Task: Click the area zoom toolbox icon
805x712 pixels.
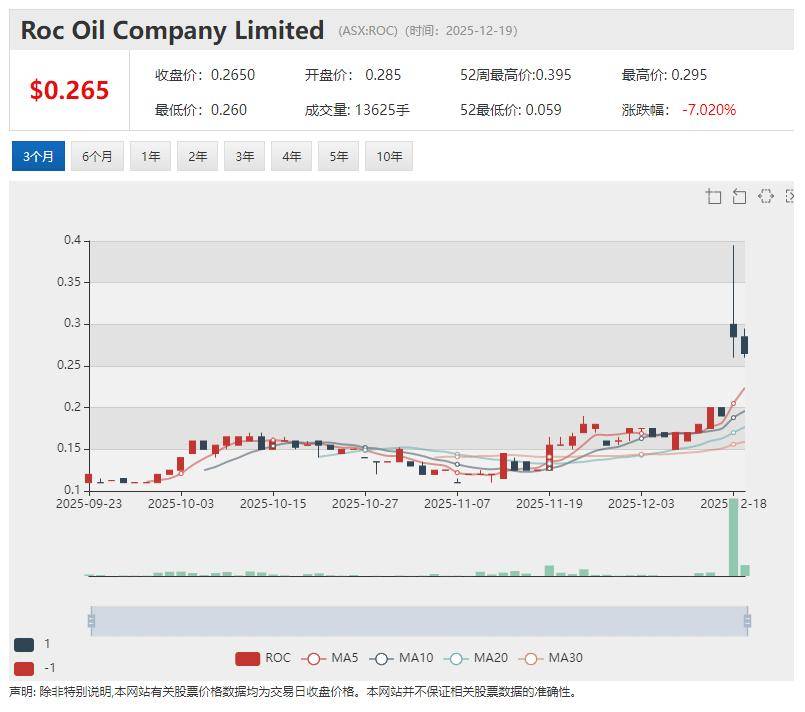Action: coord(713,196)
